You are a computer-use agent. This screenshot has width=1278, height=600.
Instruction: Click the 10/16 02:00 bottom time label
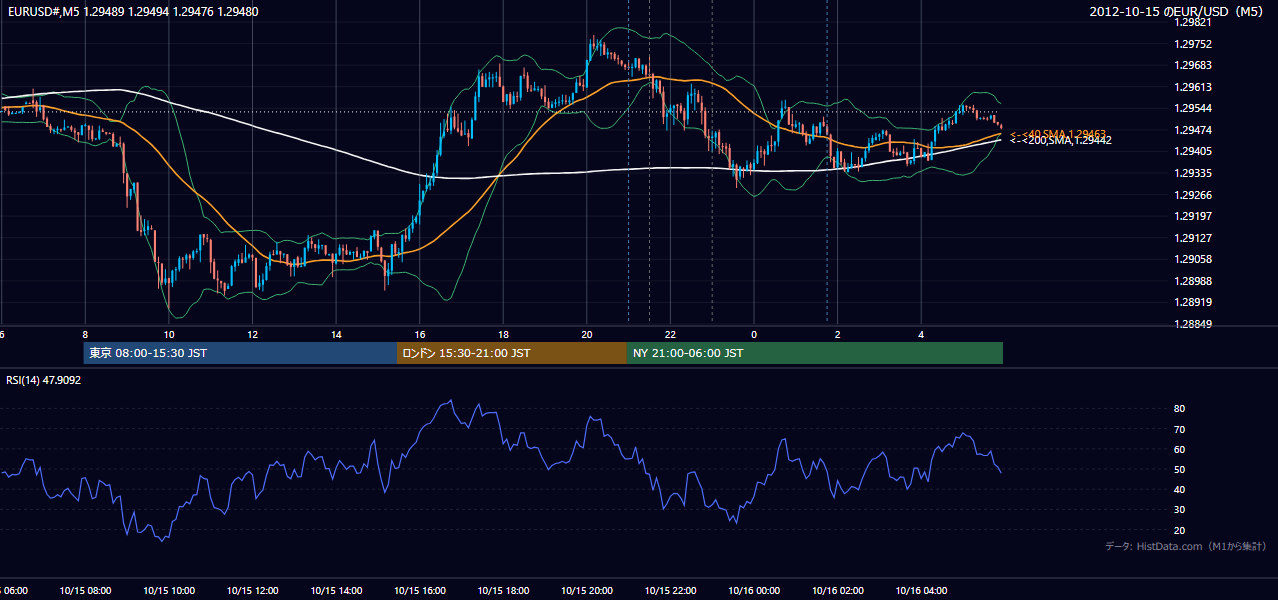[x=838, y=591]
